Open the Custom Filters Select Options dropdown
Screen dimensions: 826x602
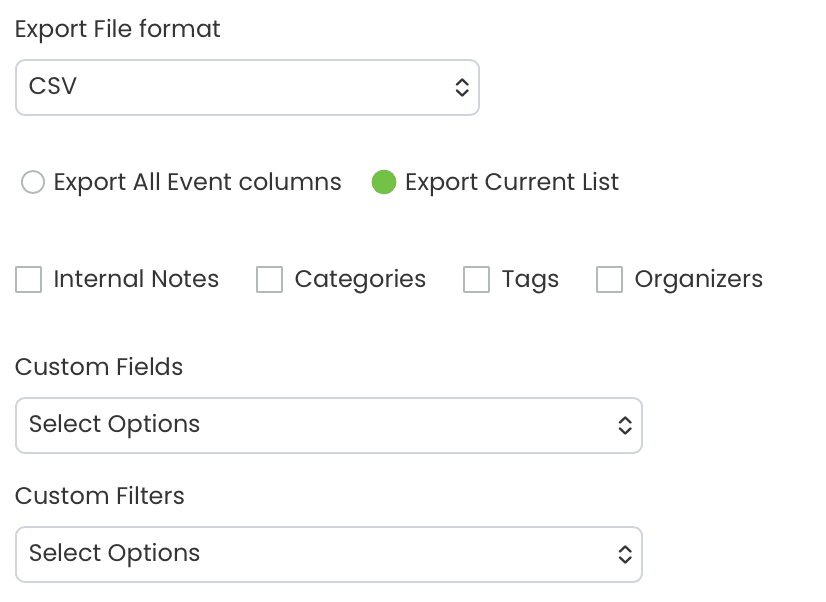[328, 554]
